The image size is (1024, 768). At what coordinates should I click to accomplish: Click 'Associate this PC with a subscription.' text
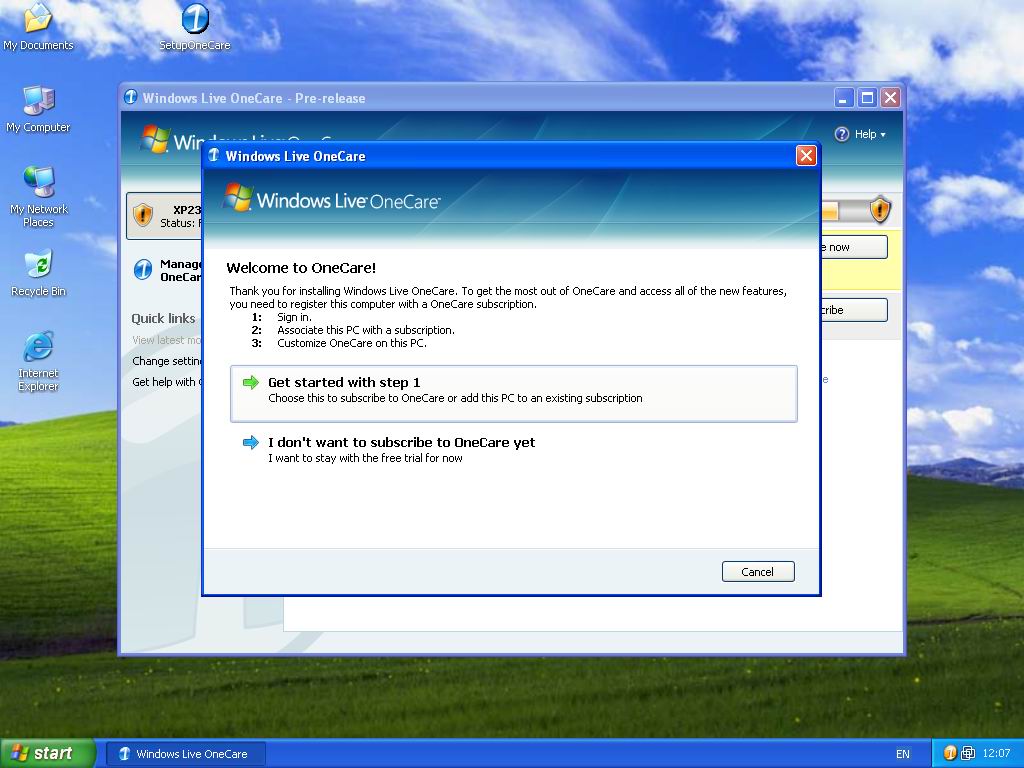366,330
